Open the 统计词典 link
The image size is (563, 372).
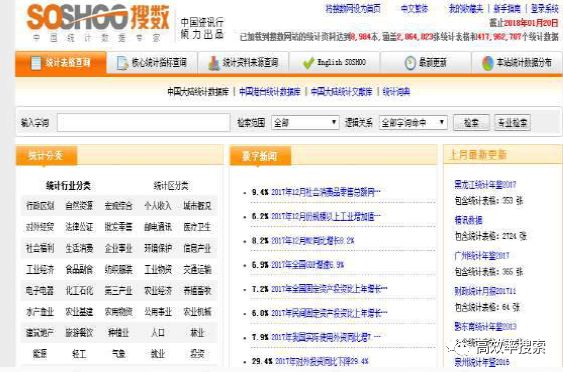click(396, 92)
